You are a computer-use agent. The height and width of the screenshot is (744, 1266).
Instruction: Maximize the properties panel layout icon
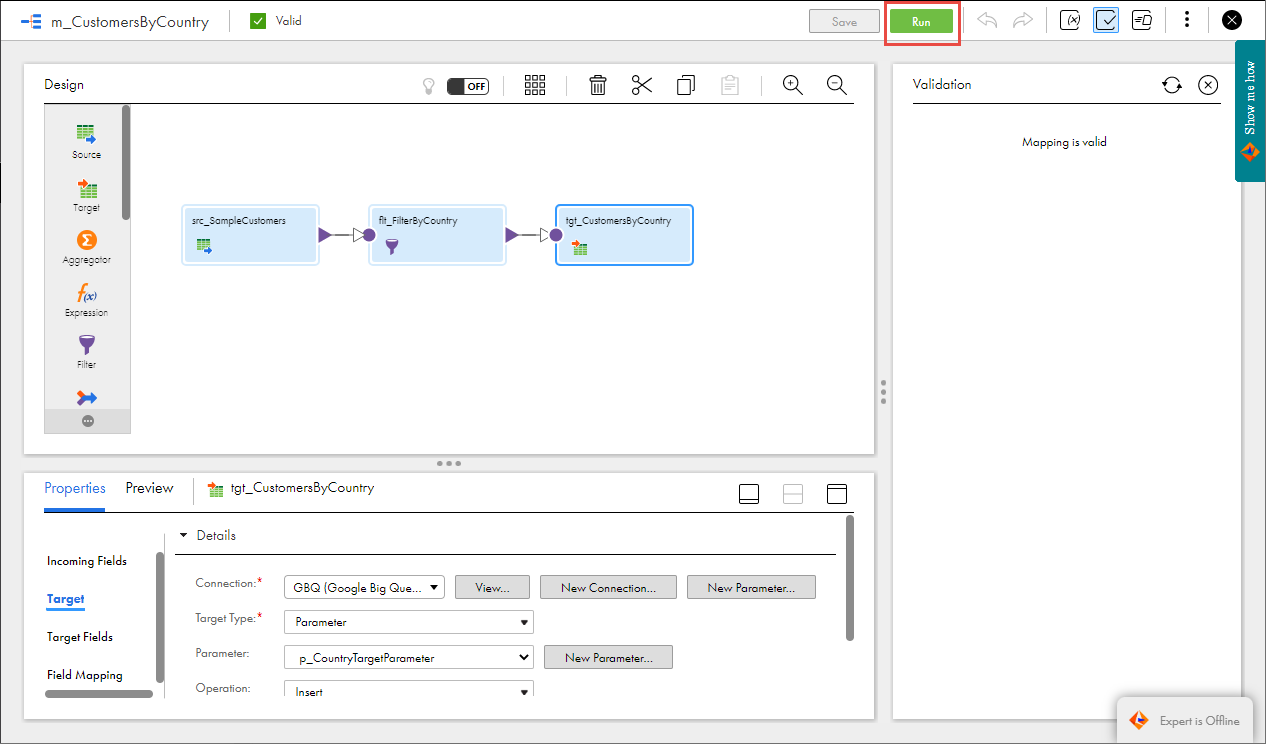837,494
